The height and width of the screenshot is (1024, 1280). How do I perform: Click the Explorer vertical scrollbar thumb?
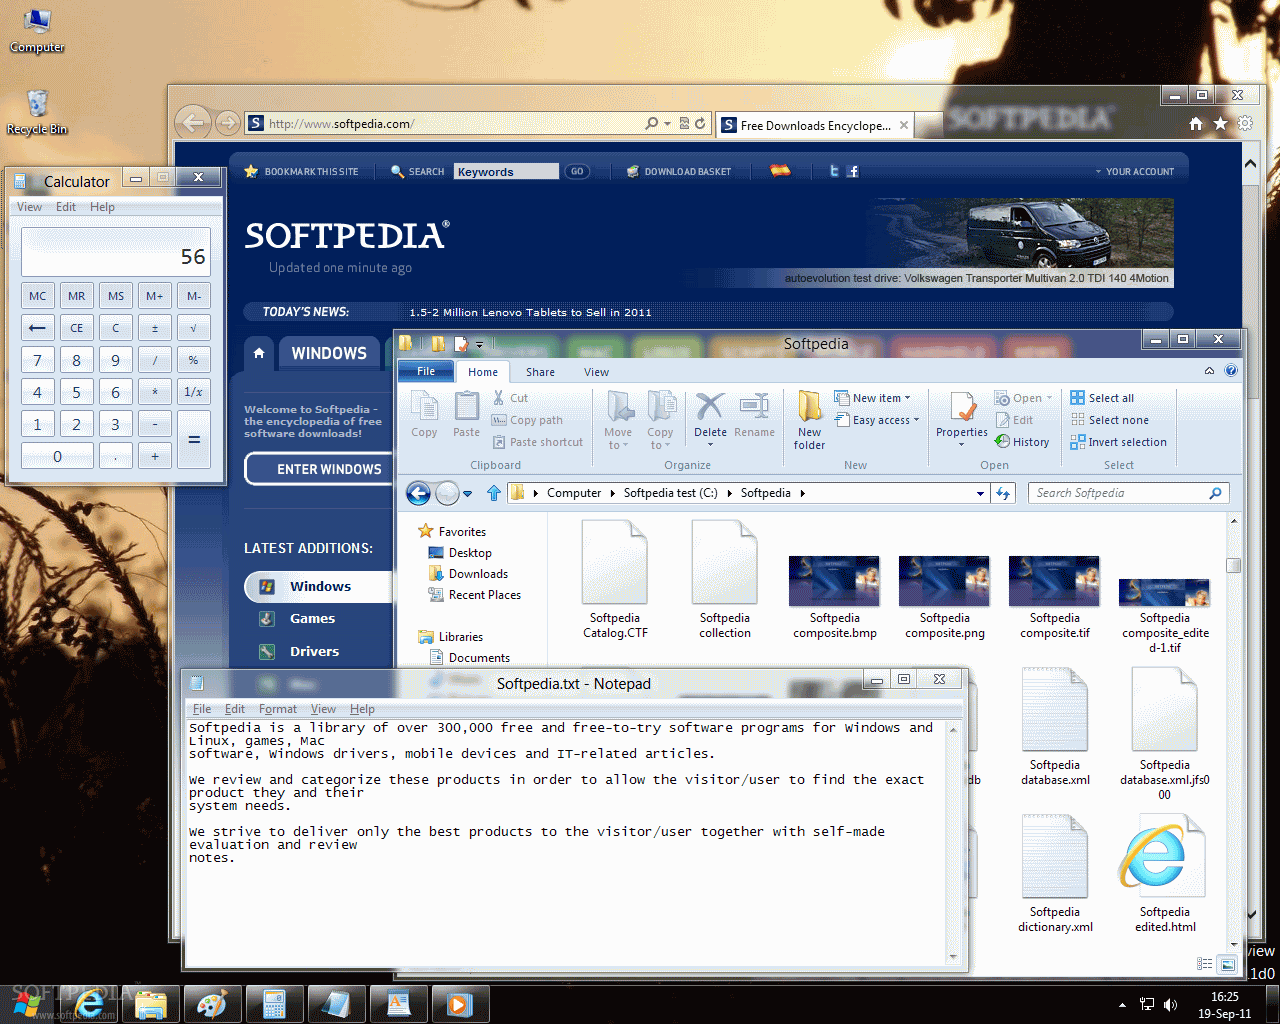[x=1234, y=565]
